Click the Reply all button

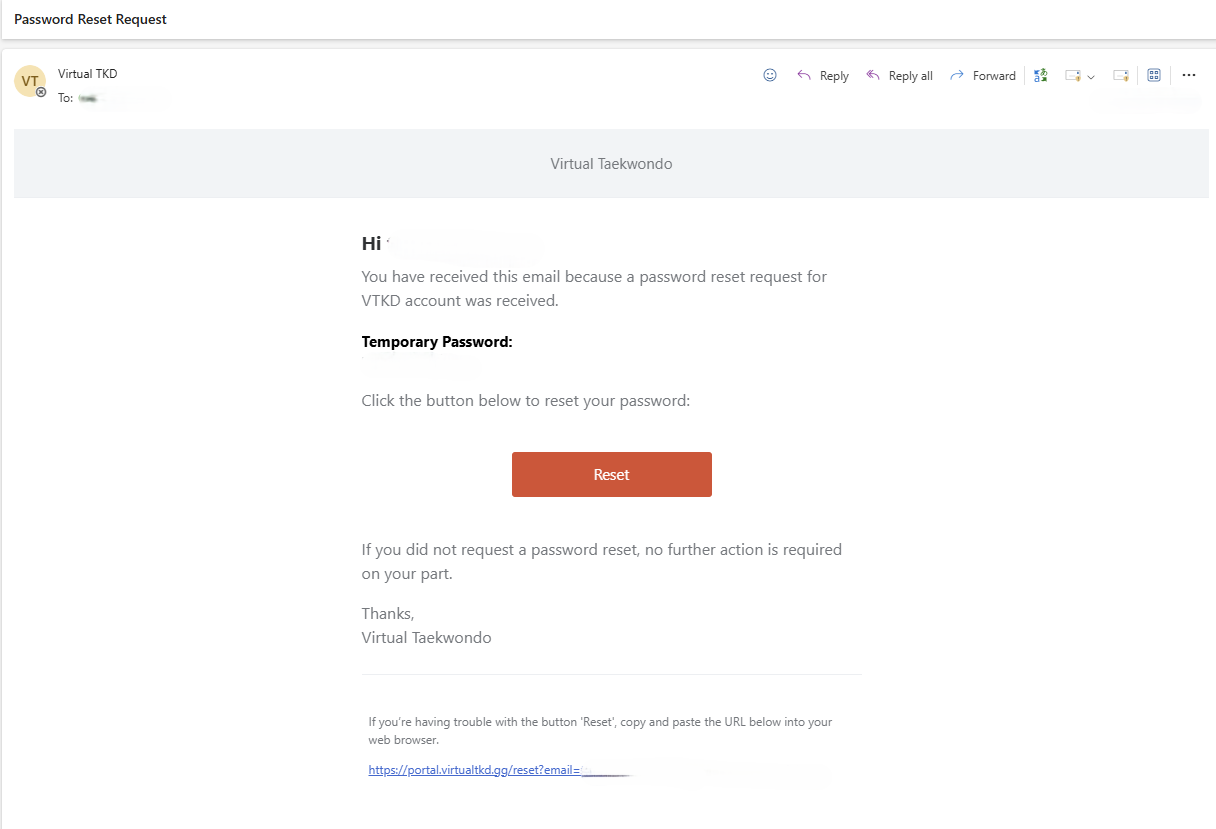[x=899, y=76]
